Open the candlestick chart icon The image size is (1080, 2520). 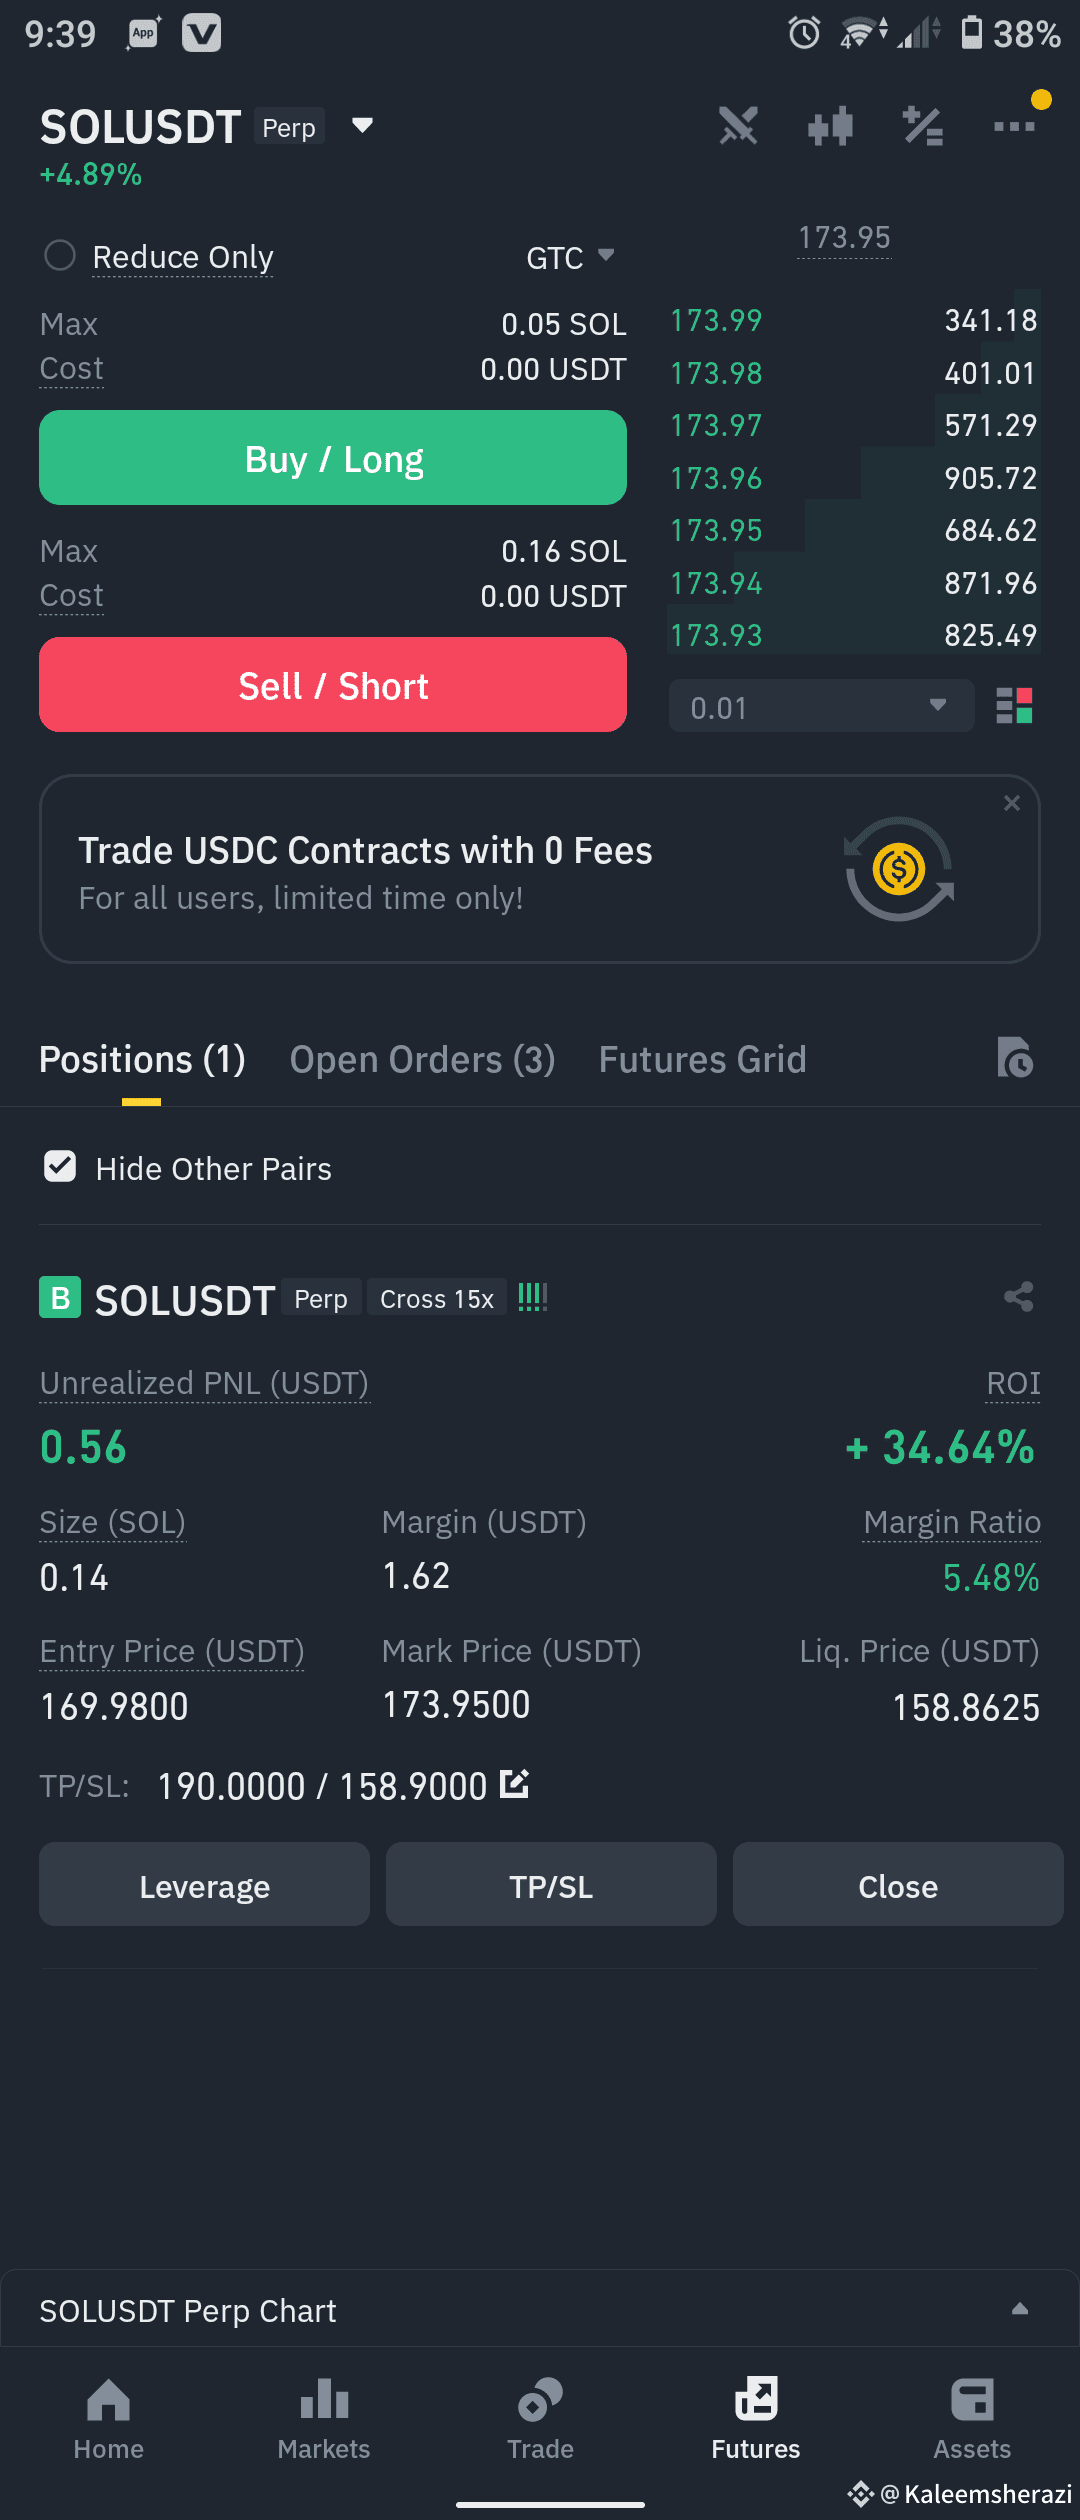830,127
